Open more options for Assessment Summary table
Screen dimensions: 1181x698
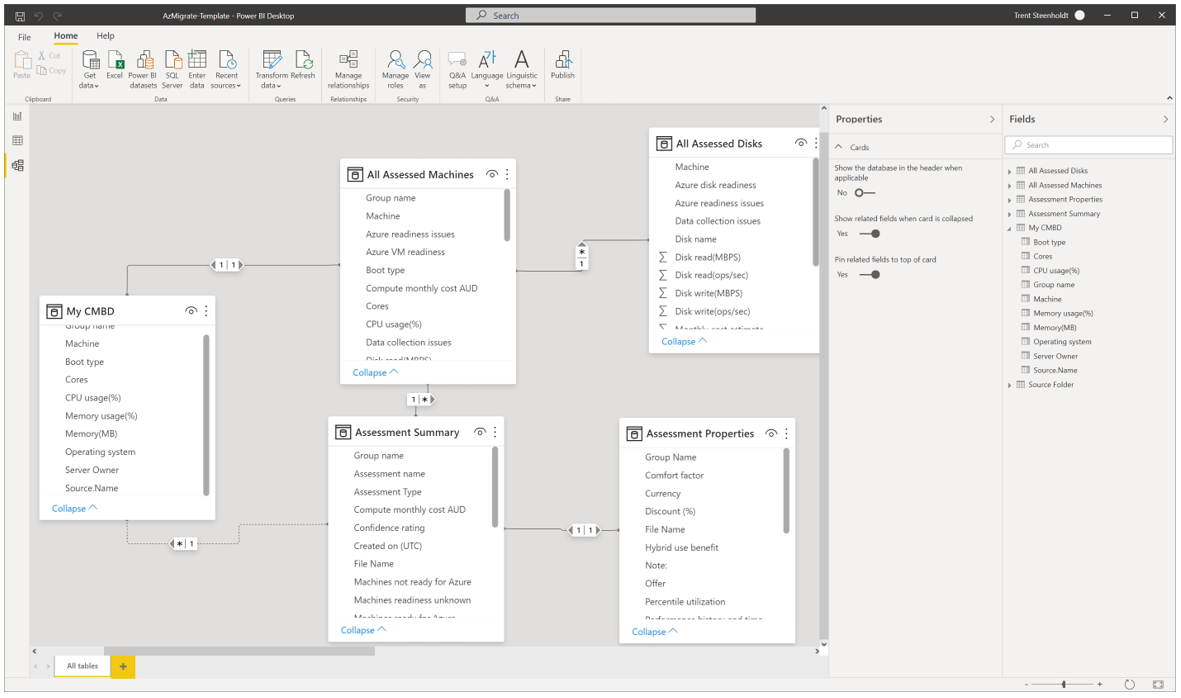coord(496,432)
